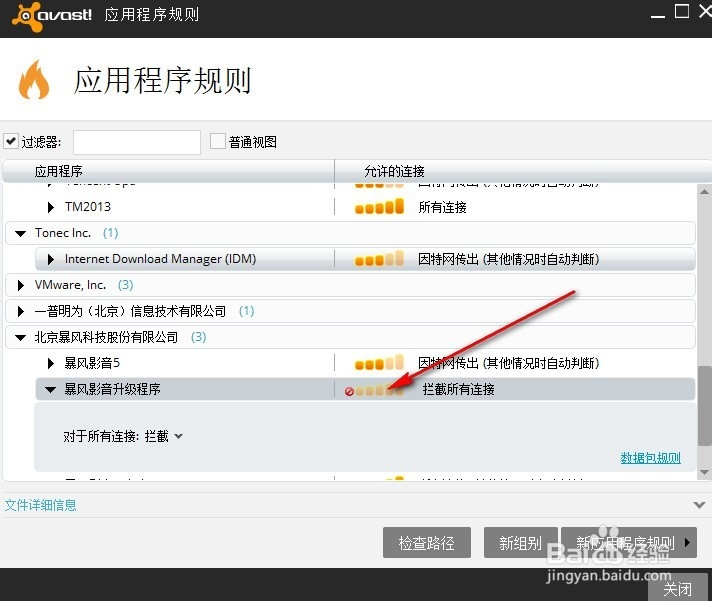Select the 所有连接 text for TM2013
The height and width of the screenshot is (601, 712).
tap(442, 207)
